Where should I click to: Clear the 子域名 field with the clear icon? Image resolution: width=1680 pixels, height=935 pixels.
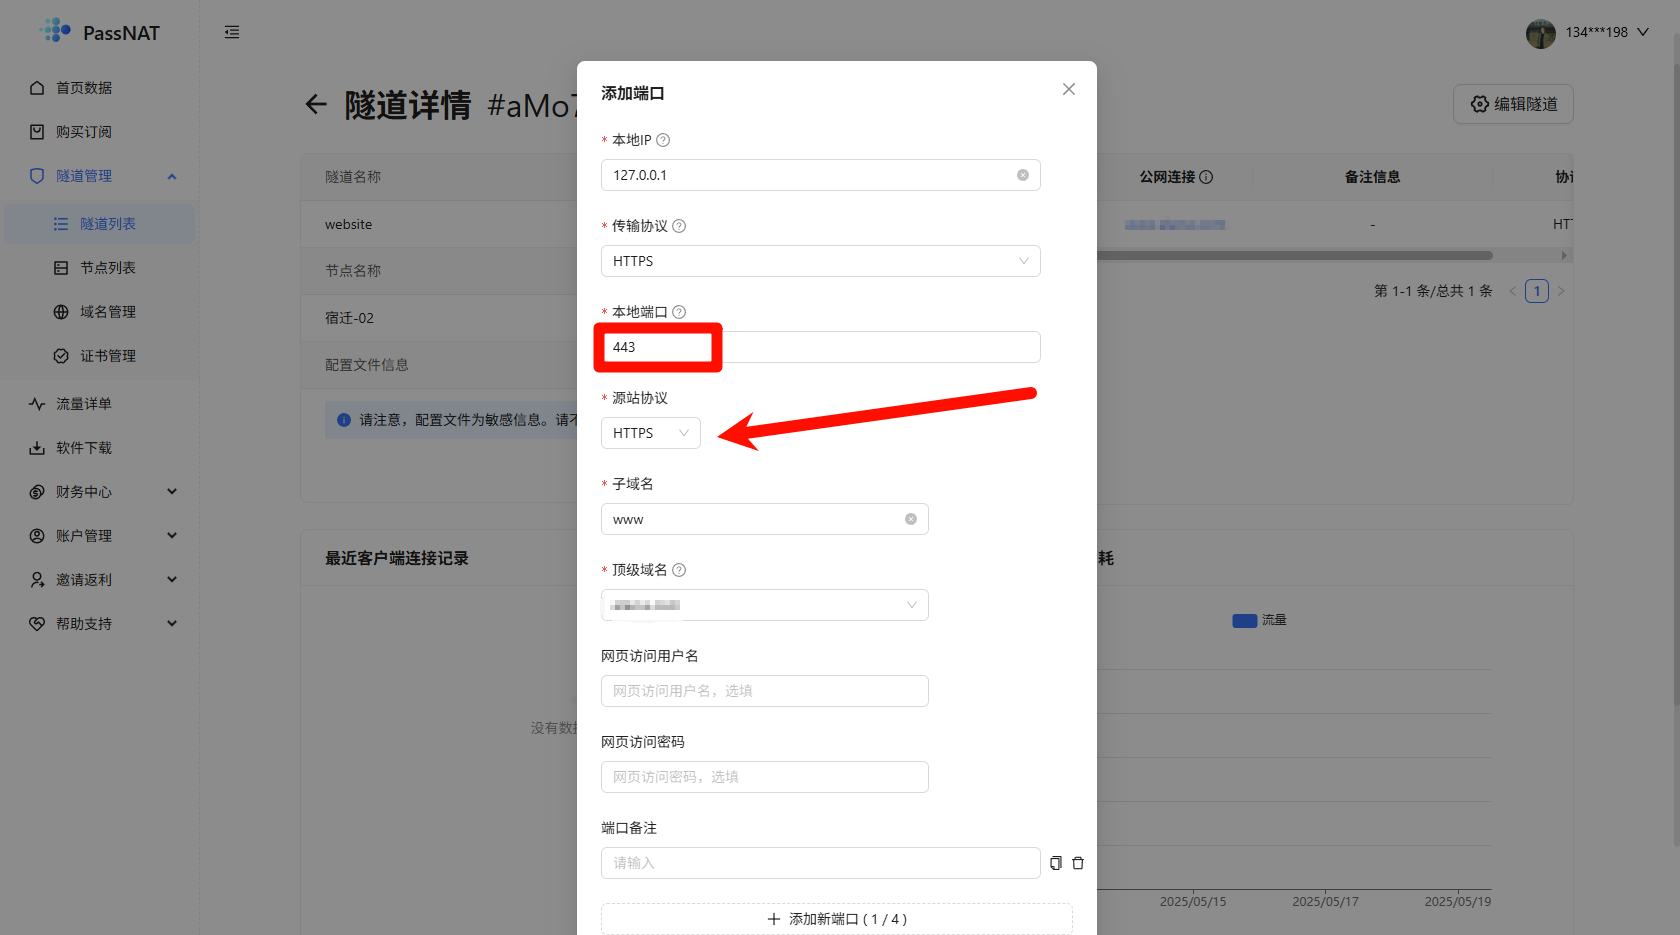click(910, 519)
